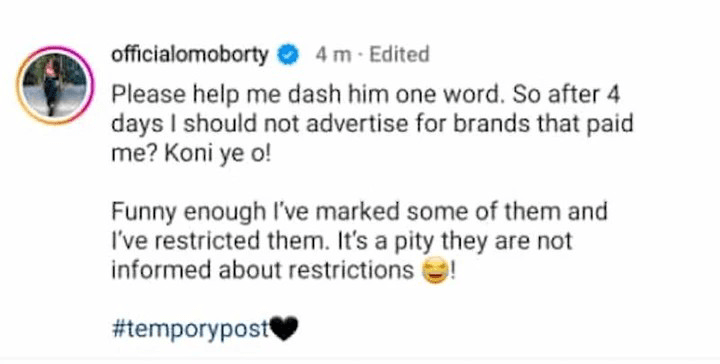Click the laughing emoji after "restrictions"
The image size is (720, 364).
435,271
